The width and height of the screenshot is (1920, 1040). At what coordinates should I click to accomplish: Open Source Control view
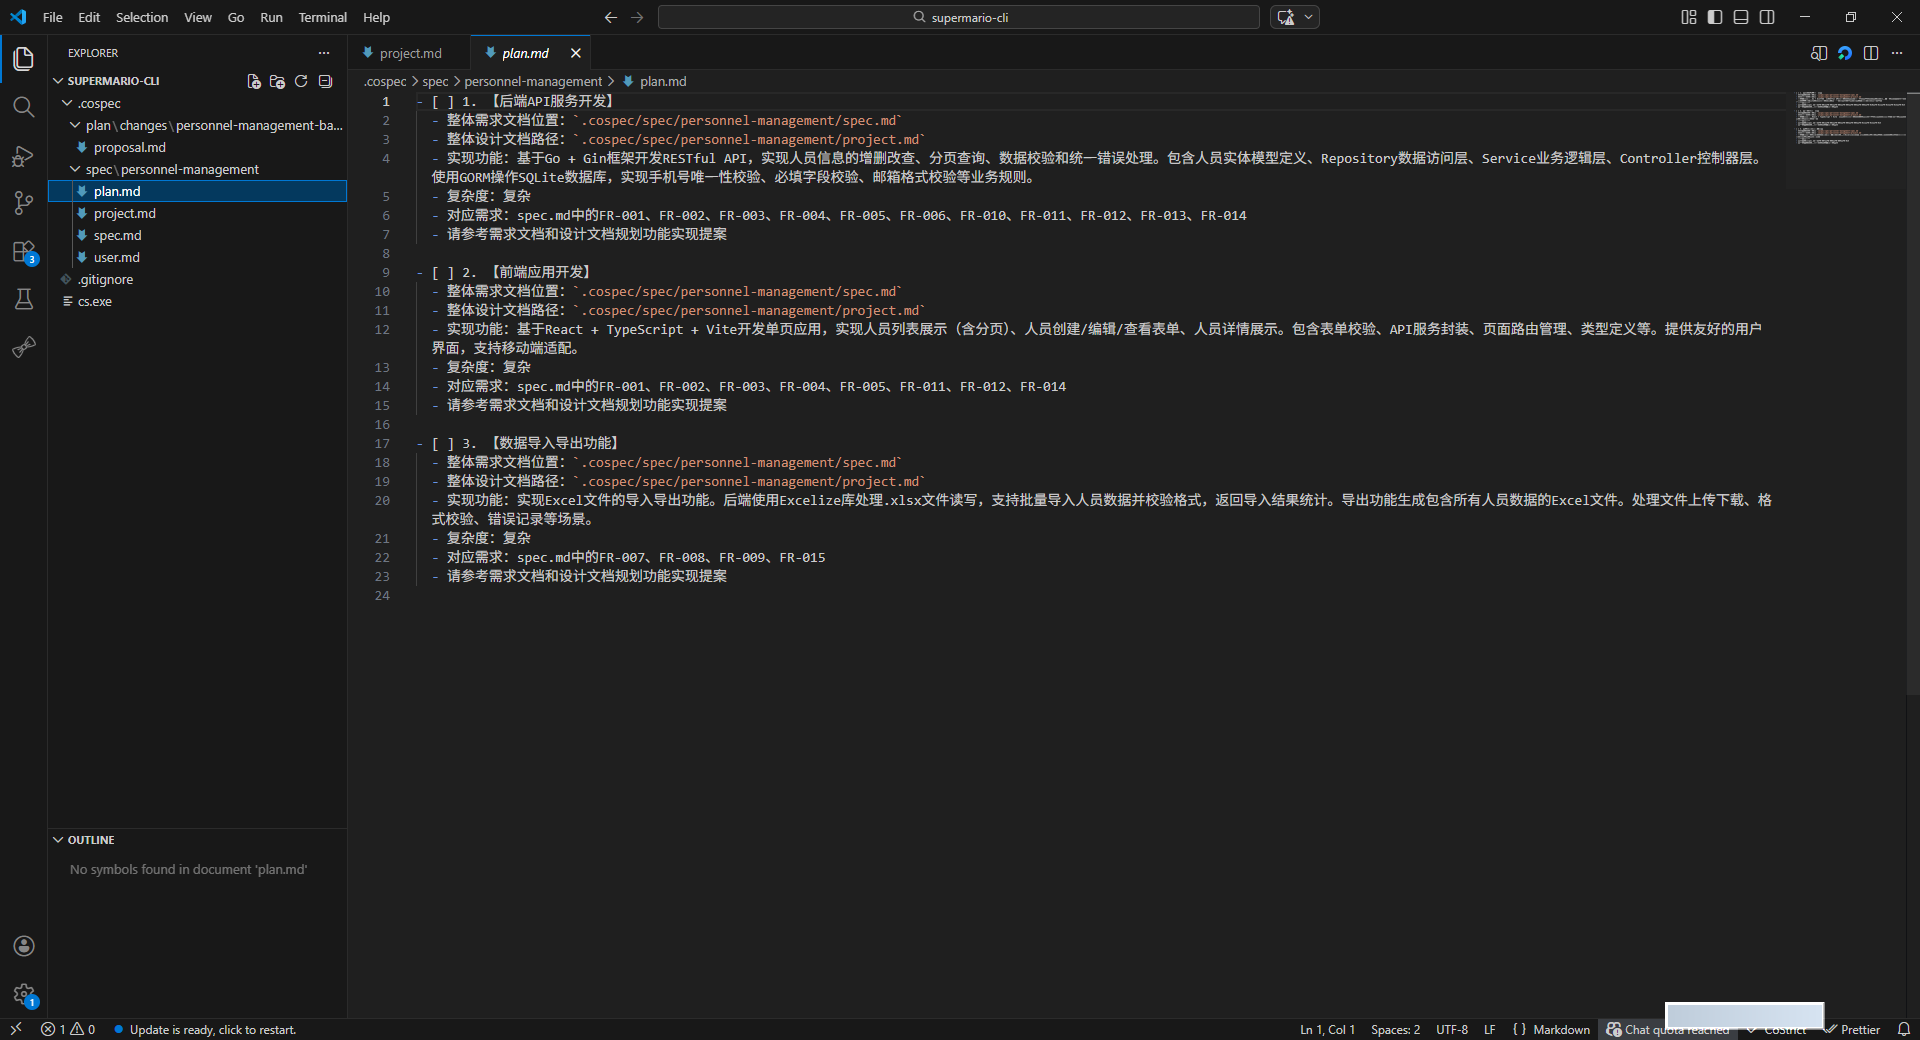click(23, 203)
